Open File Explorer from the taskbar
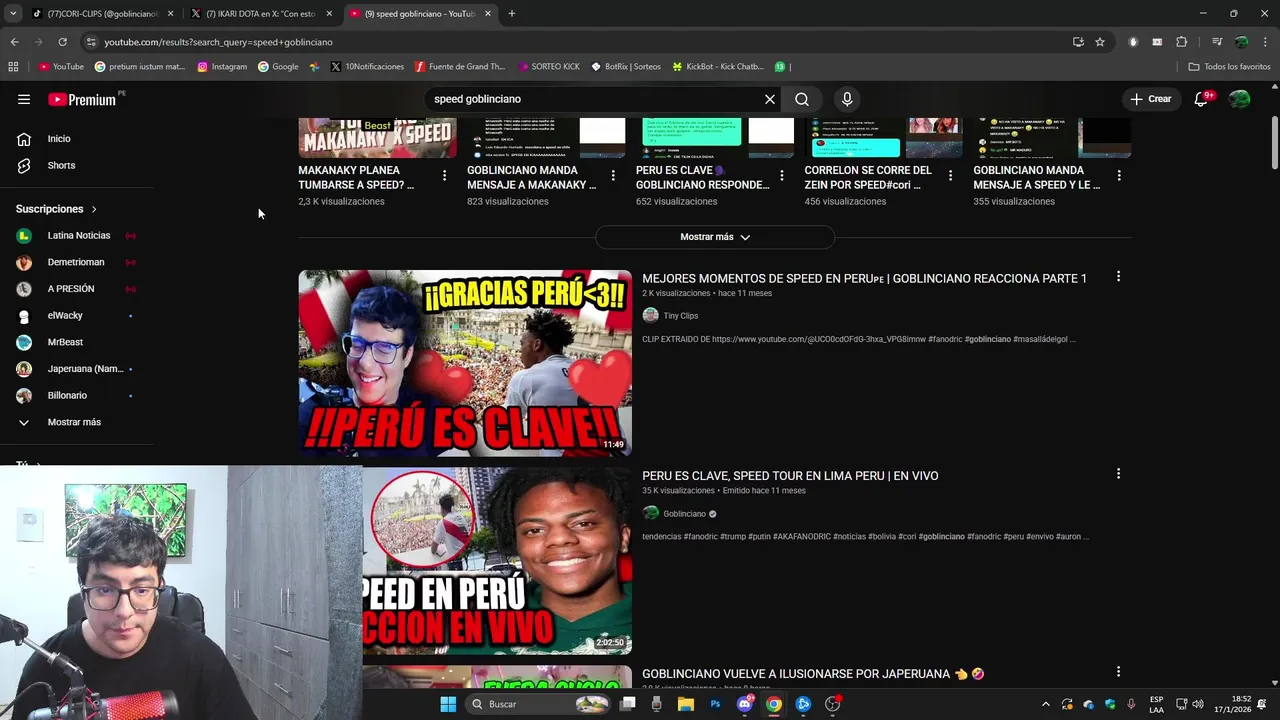Screen dimensions: 1280x720 click(686, 704)
